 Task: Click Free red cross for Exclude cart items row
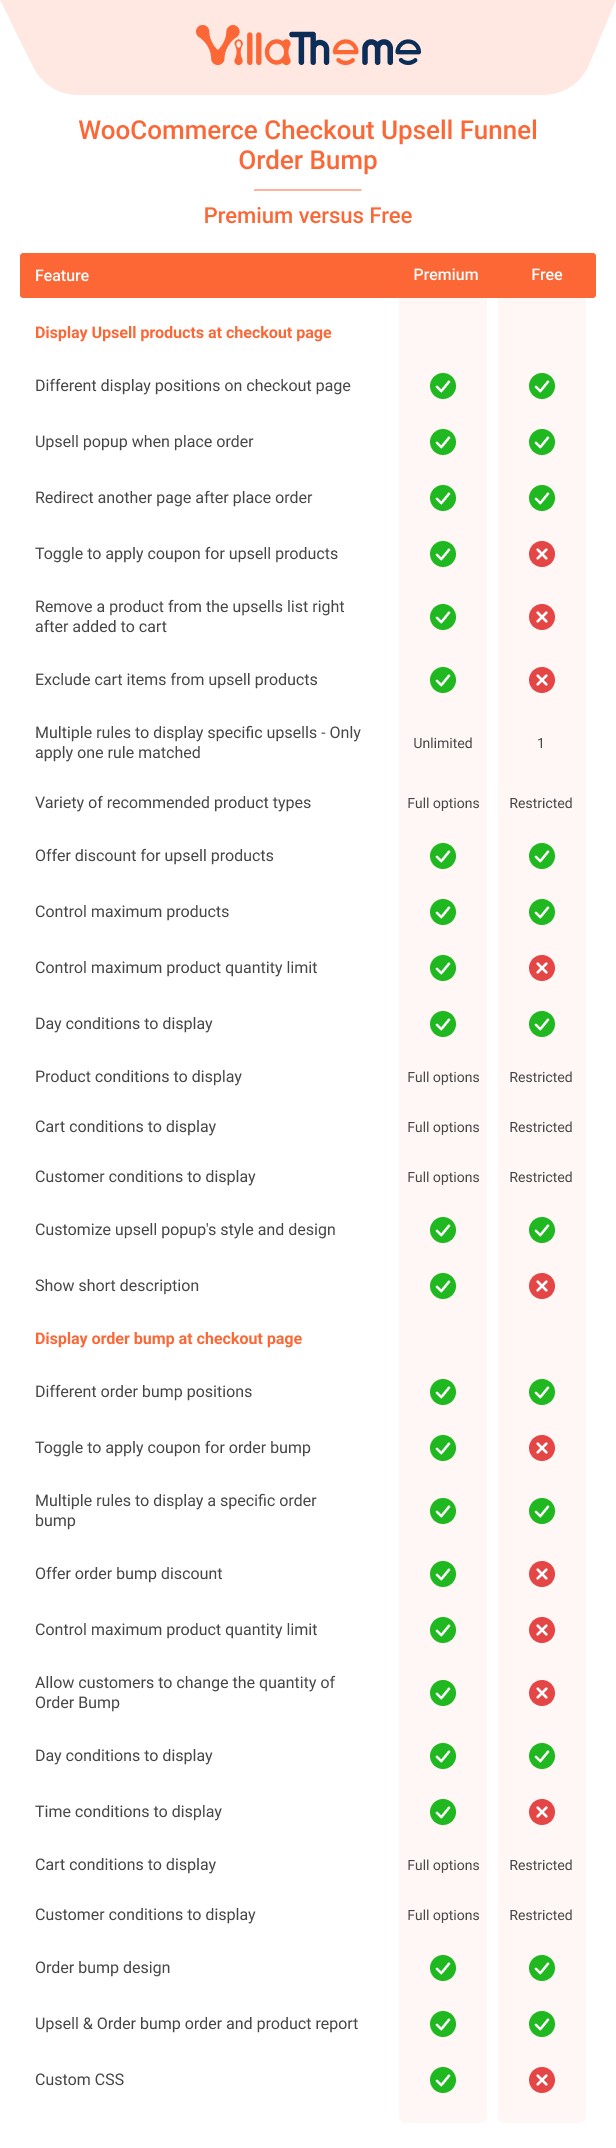(x=542, y=680)
